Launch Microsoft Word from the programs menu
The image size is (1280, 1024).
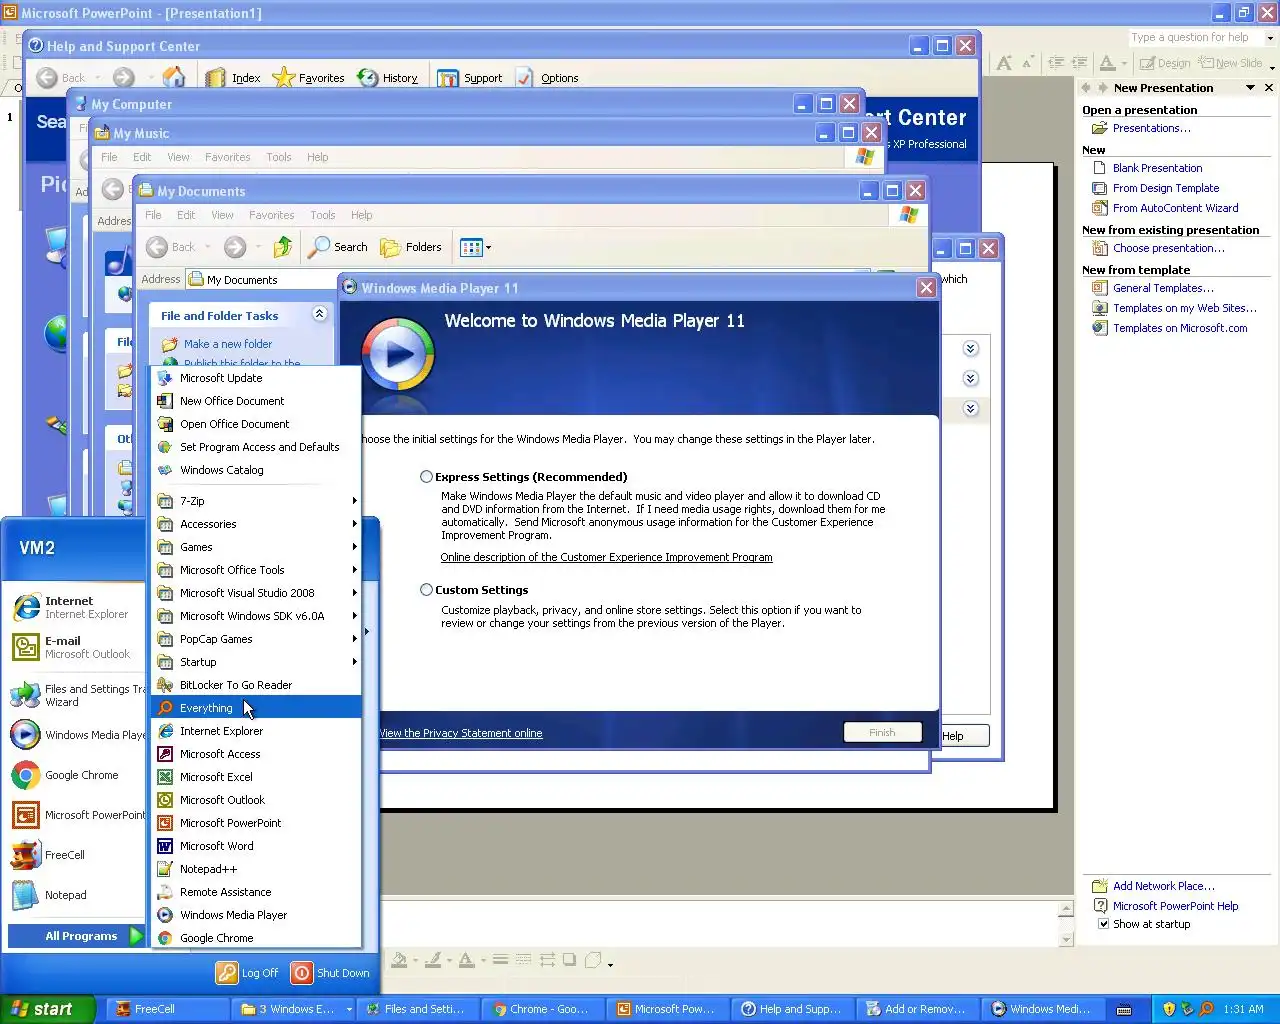pos(256,845)
